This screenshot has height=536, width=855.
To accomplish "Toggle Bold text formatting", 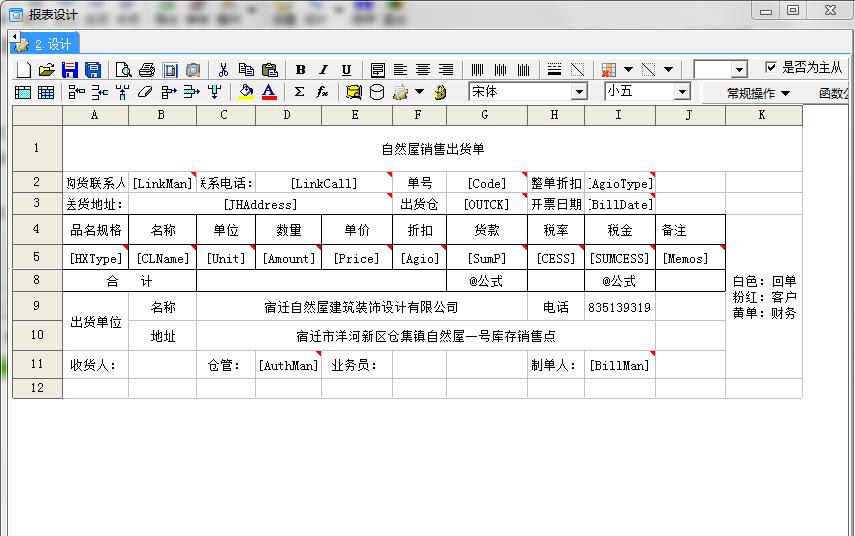I will 300,70.
